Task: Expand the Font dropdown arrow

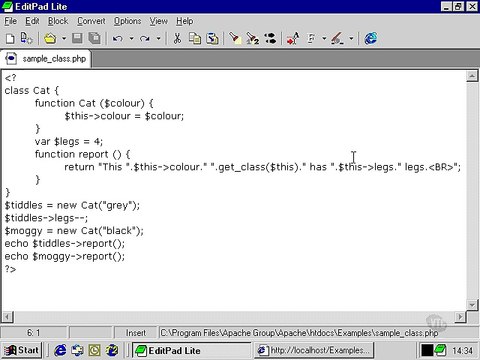Action: [324, 39]
